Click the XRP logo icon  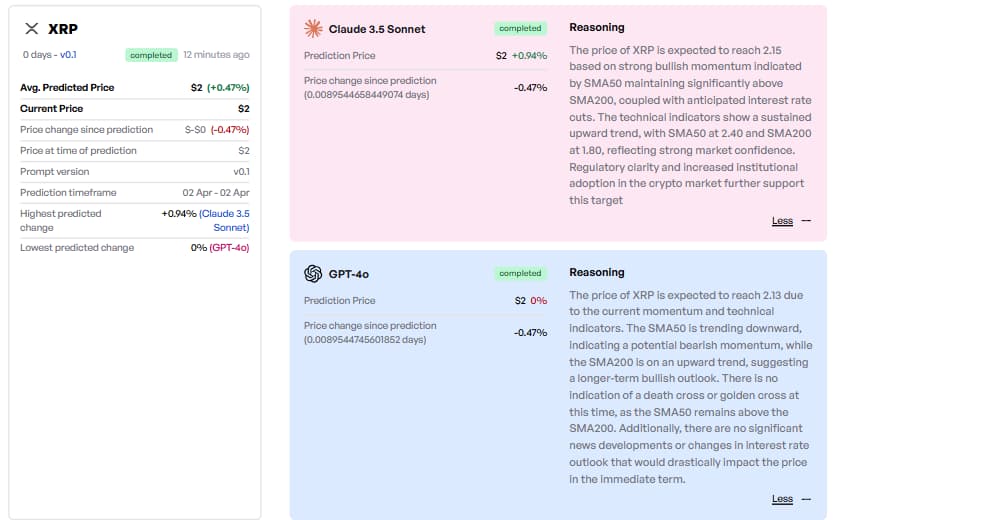coord(32,28)
